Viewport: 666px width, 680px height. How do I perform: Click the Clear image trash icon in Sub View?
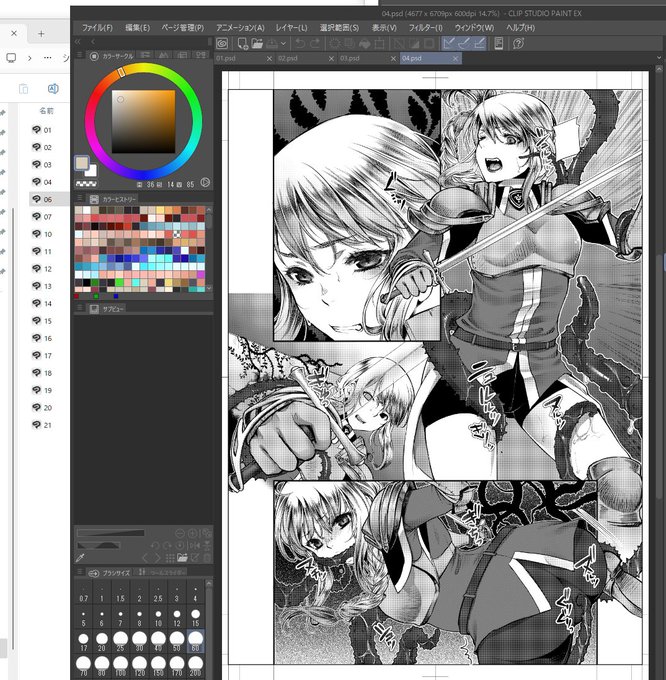207,558
